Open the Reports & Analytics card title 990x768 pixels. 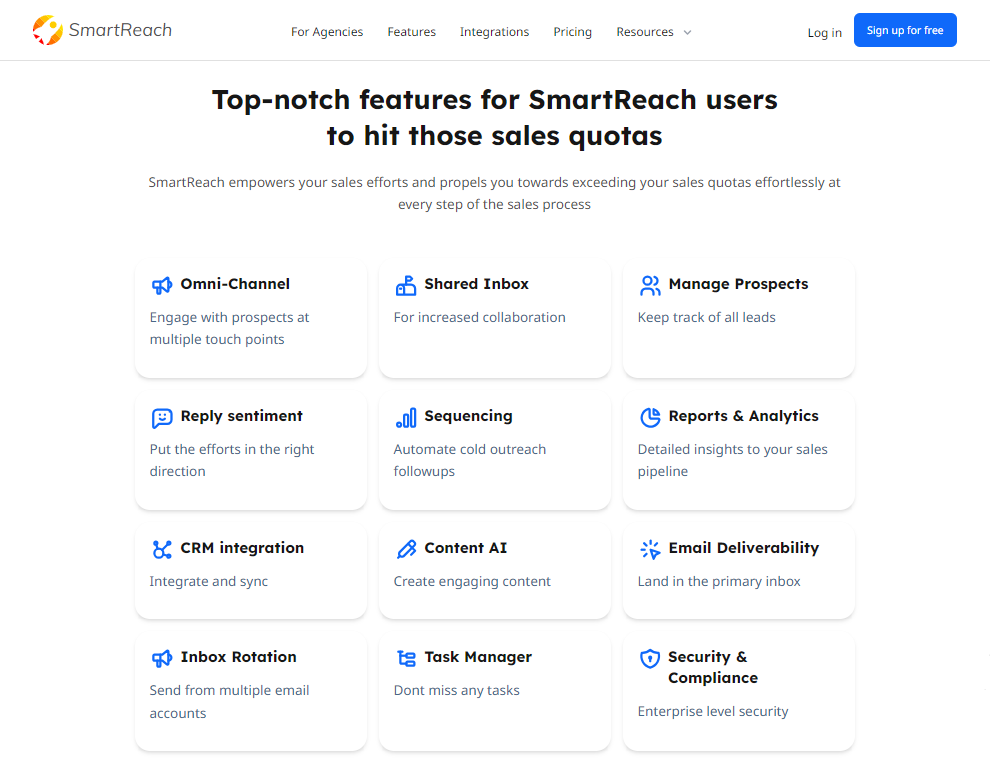pyautogui.click(x=743, y=416)
